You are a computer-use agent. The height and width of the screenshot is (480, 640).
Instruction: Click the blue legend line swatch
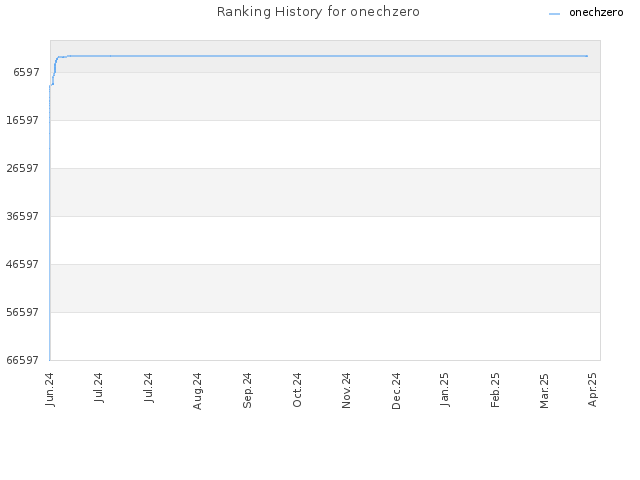(554, 14)
